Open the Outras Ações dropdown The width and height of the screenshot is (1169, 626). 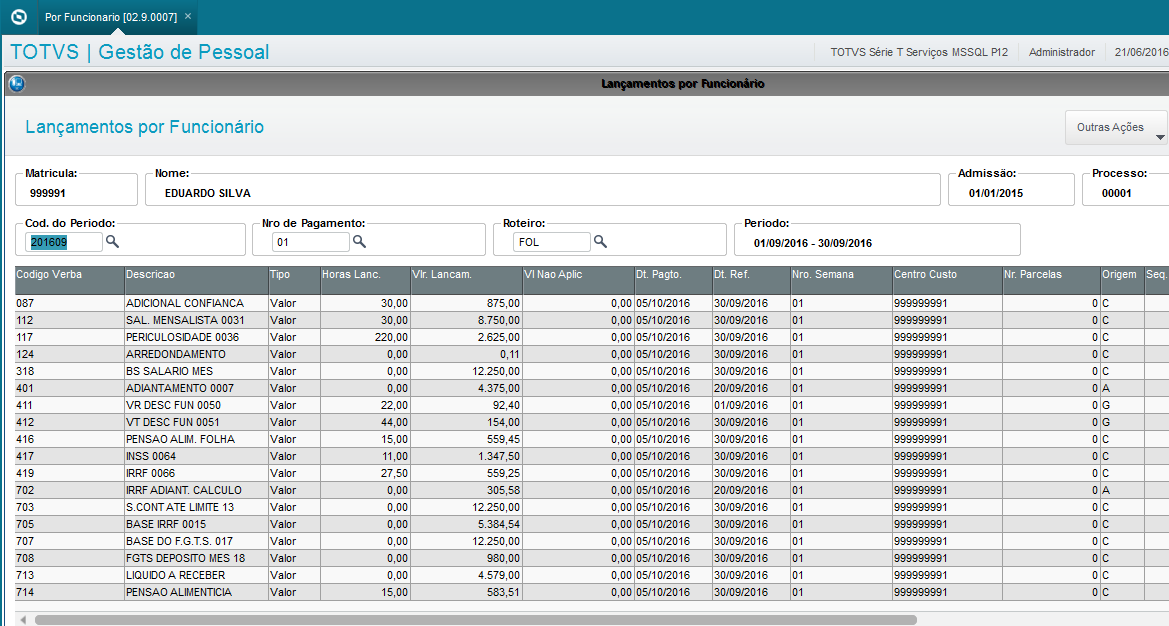1115,127
